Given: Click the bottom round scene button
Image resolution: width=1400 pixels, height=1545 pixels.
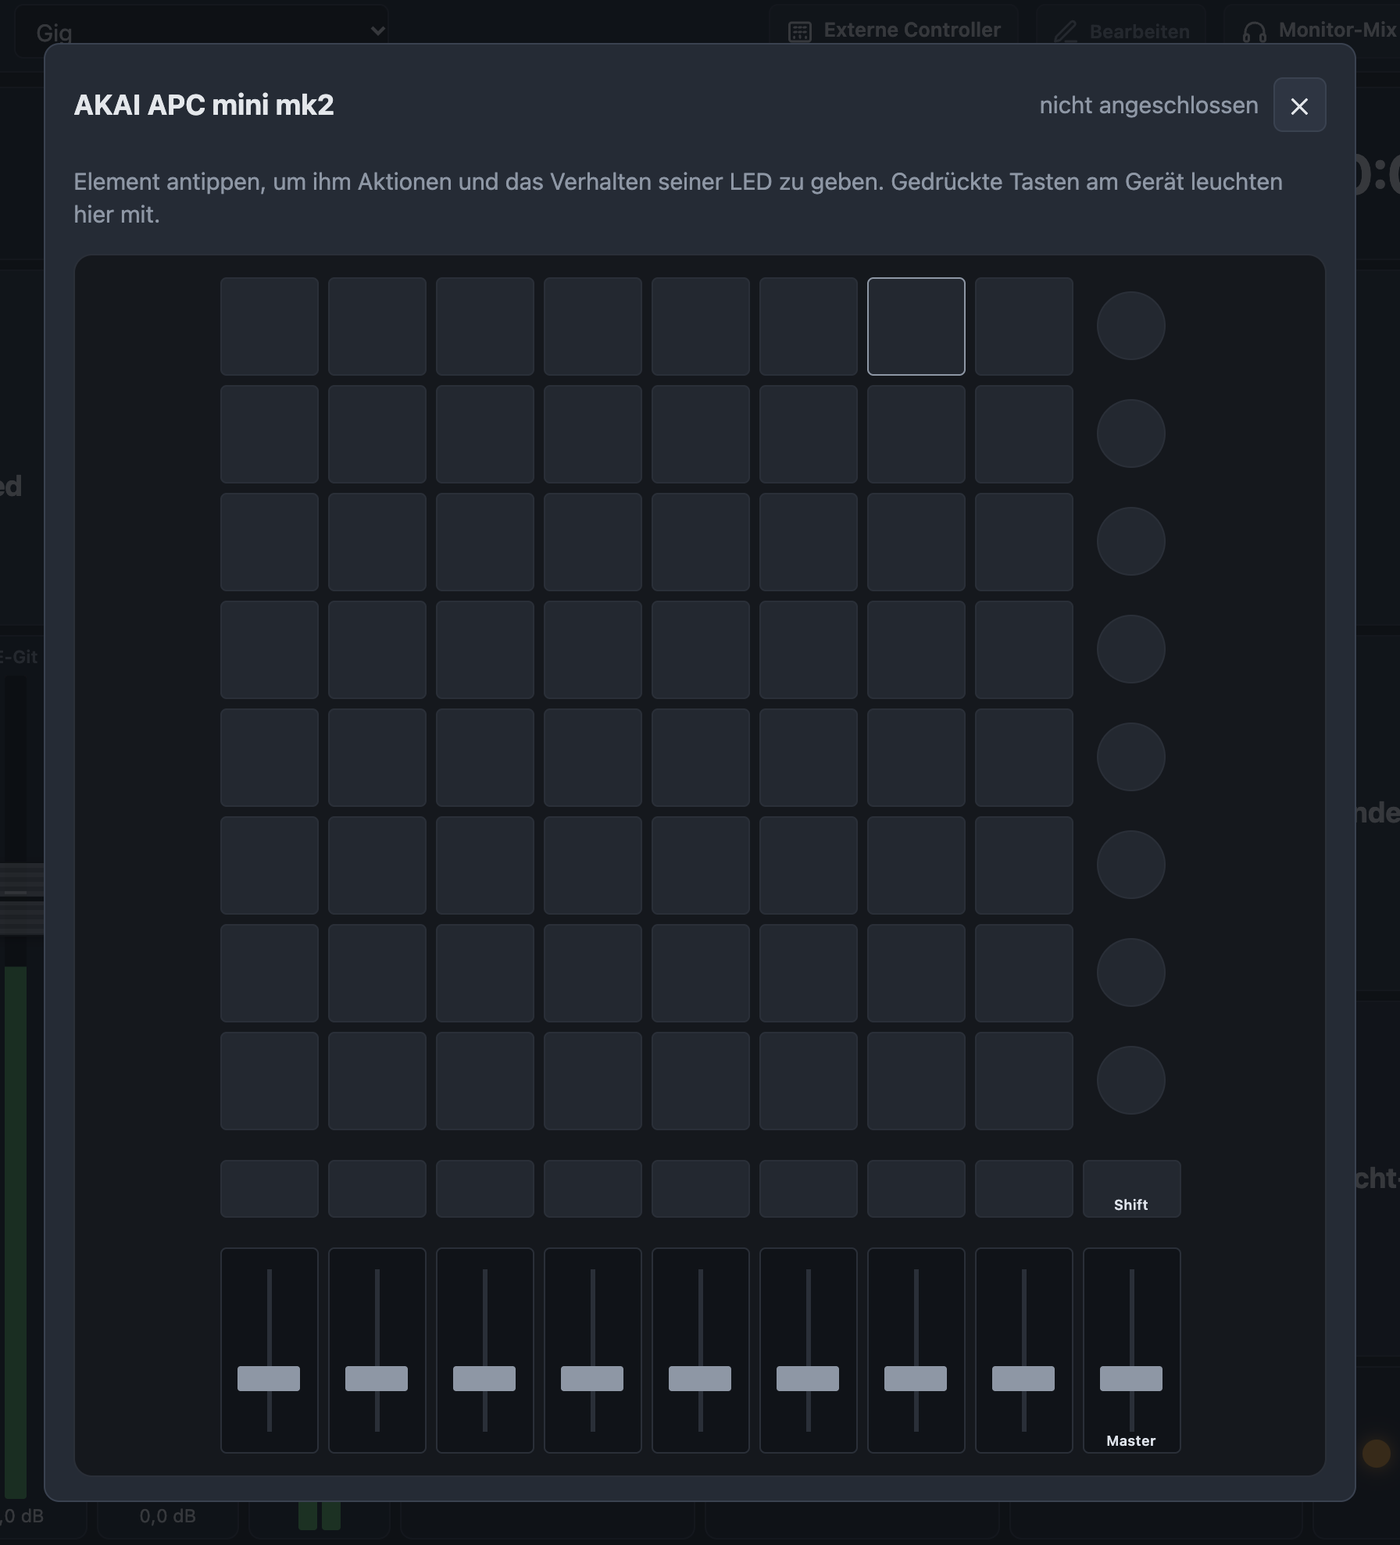Looking at the screenshot, I should click(x=1131, y=1080).
